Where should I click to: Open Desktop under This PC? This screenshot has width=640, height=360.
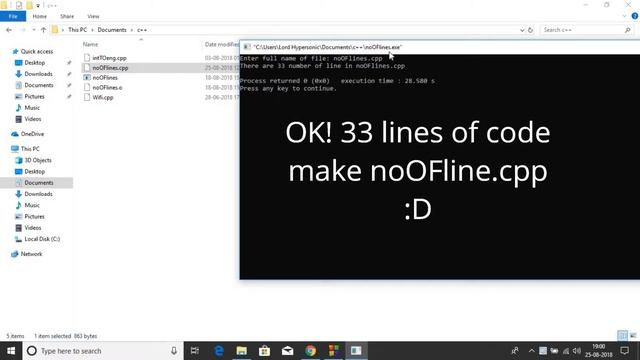click(35, 172)
